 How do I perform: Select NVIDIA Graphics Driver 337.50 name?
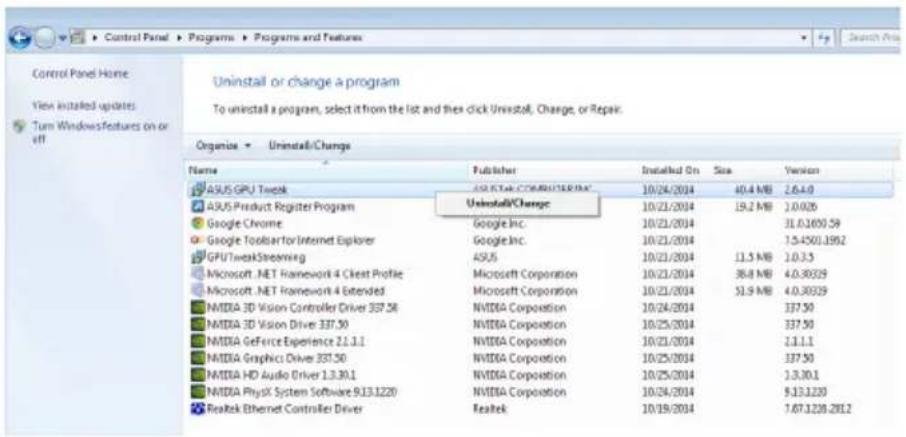tap(277, 358)
